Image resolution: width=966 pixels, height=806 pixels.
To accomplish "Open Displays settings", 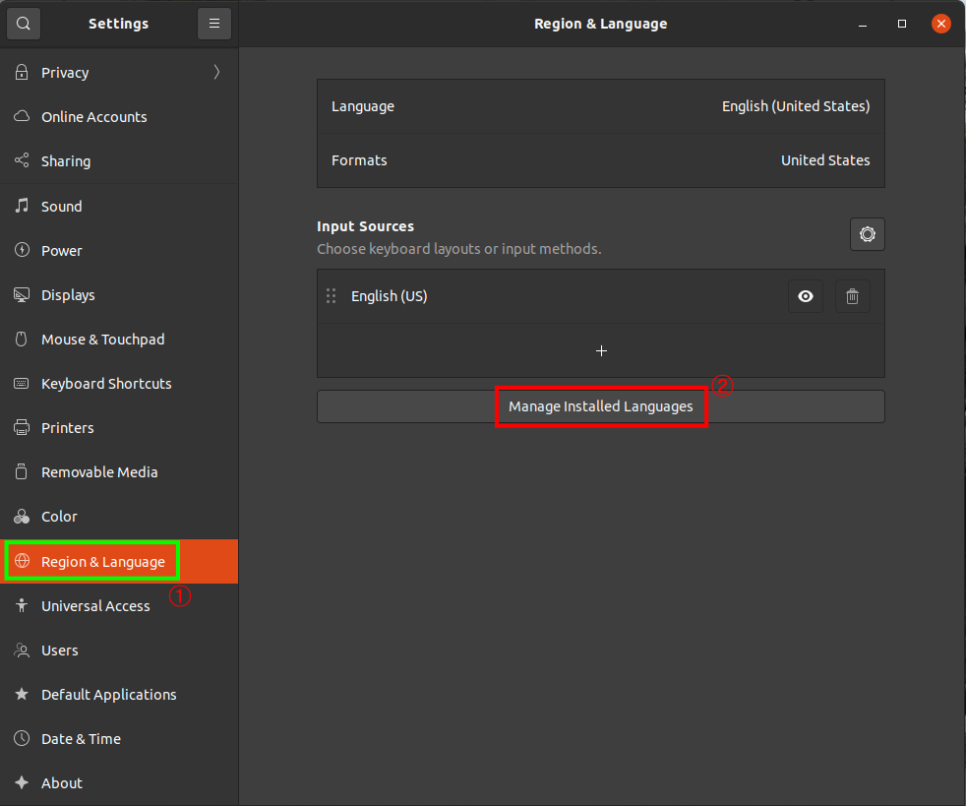I will click(x=119, y=295).
